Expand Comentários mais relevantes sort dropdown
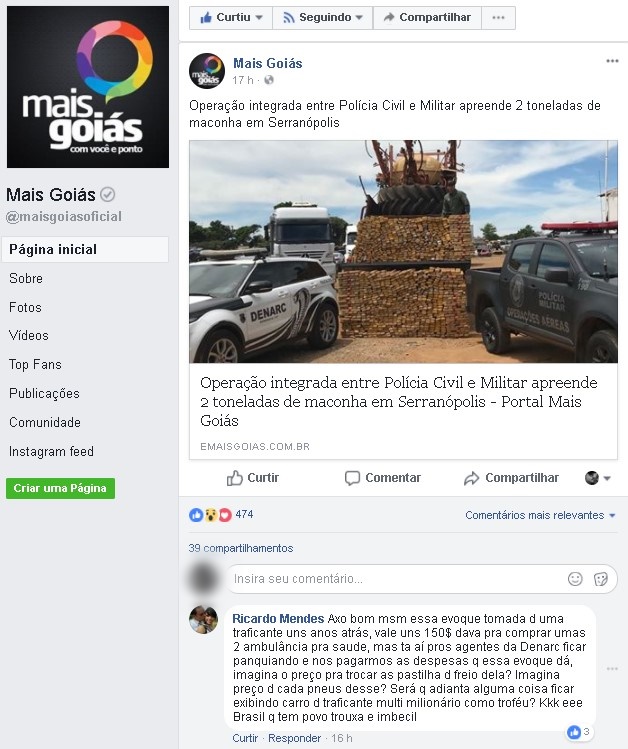 click(540, 515)
